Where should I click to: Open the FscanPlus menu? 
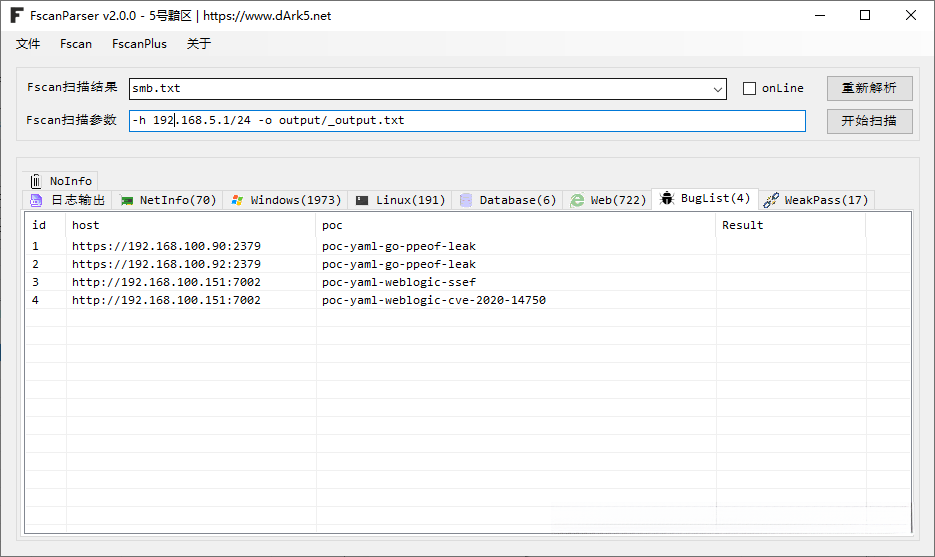click(140, 44)
